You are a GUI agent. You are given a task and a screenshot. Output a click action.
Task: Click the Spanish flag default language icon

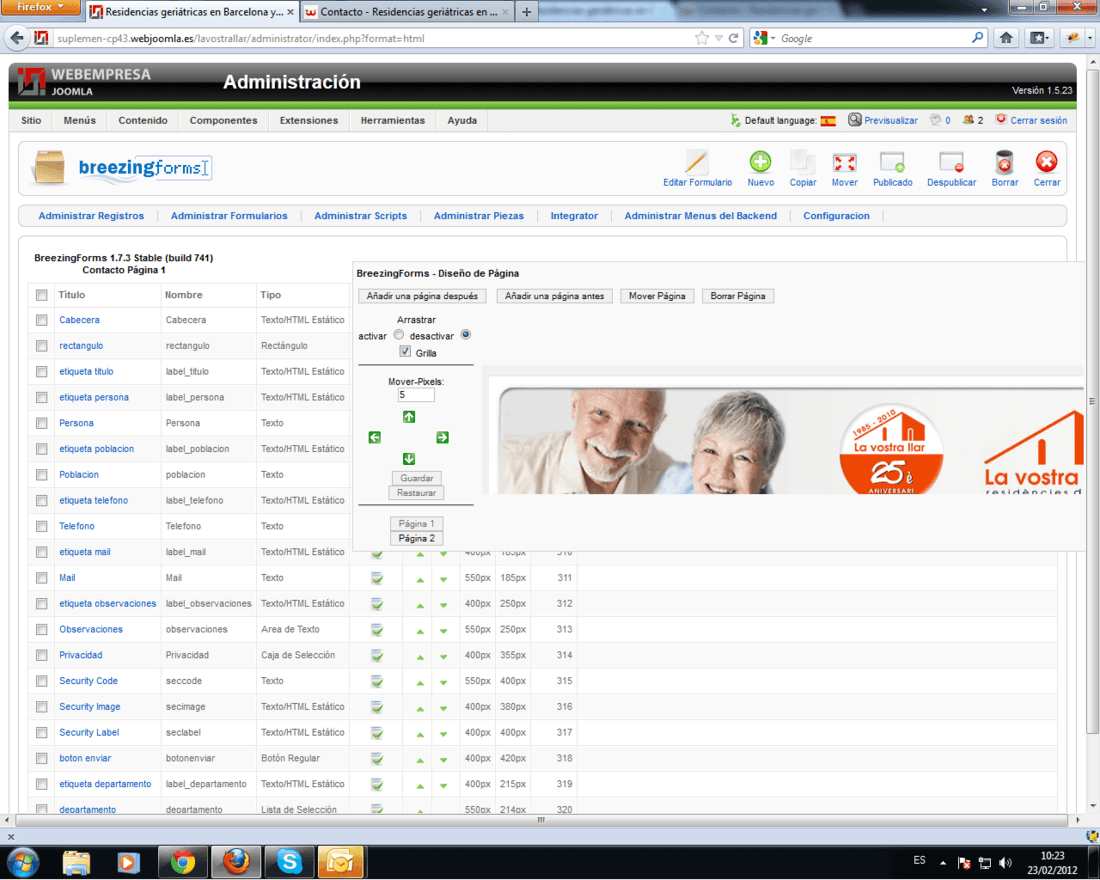(x=828, y=121)
